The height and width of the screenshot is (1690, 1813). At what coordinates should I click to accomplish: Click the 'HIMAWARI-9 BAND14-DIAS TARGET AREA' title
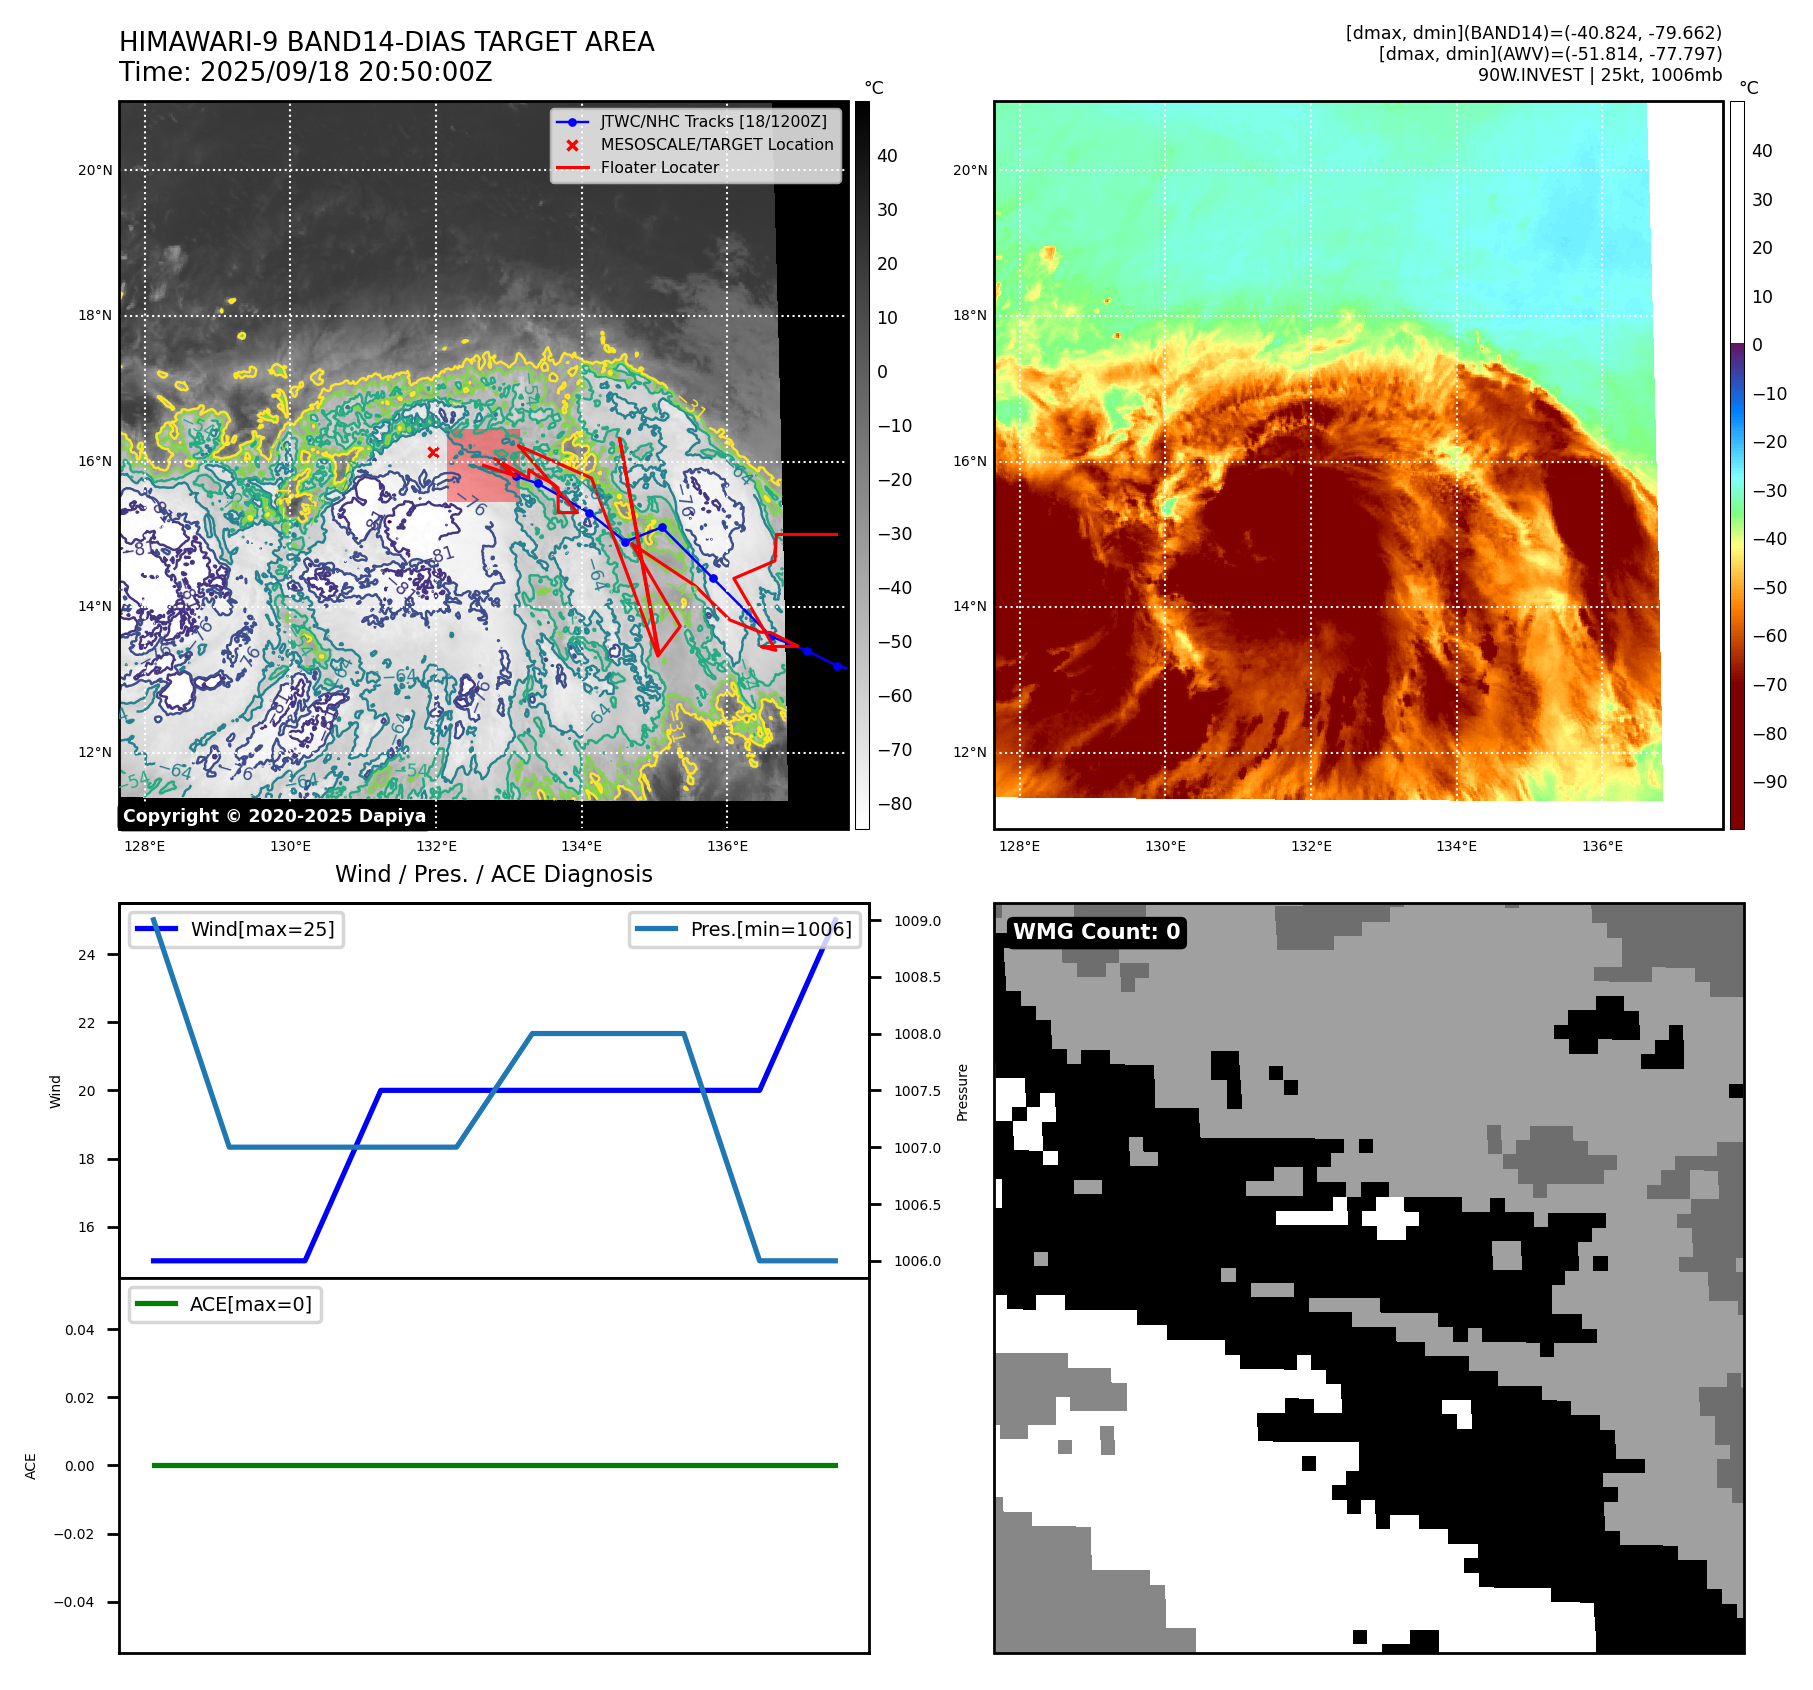click(x=386, y=42)
